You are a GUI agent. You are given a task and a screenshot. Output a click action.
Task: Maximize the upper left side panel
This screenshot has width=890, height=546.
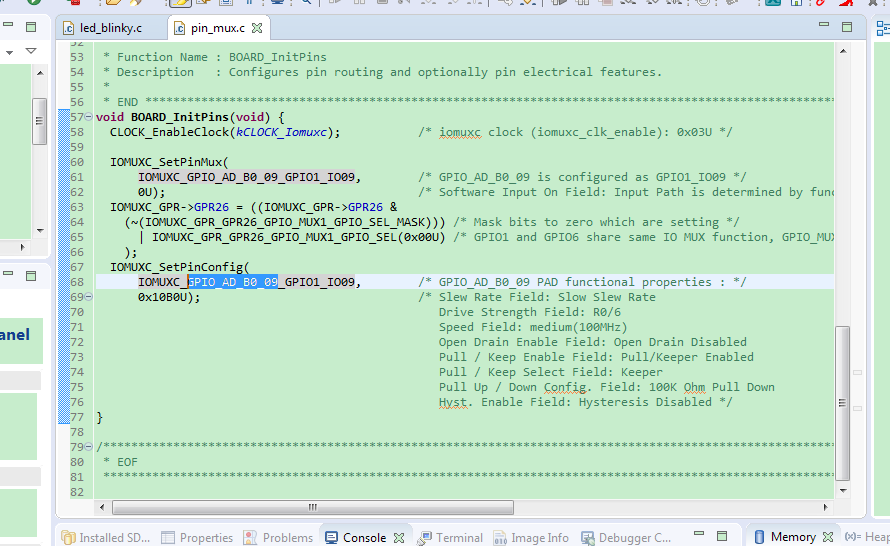31,27
